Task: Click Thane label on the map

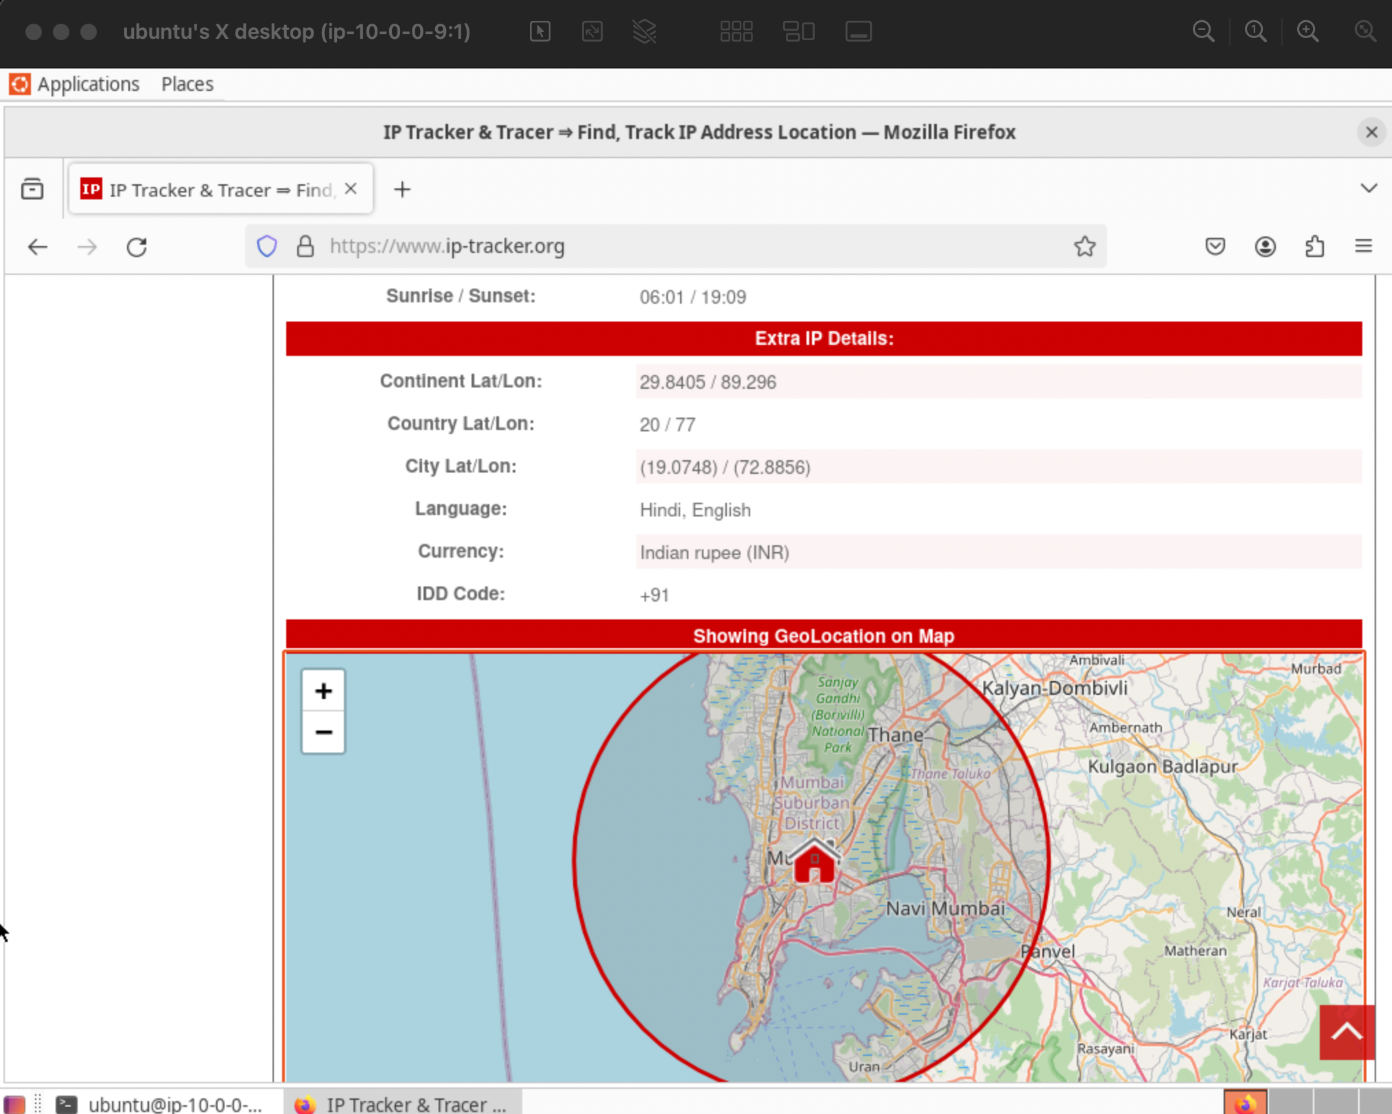Action: (896, 735)
